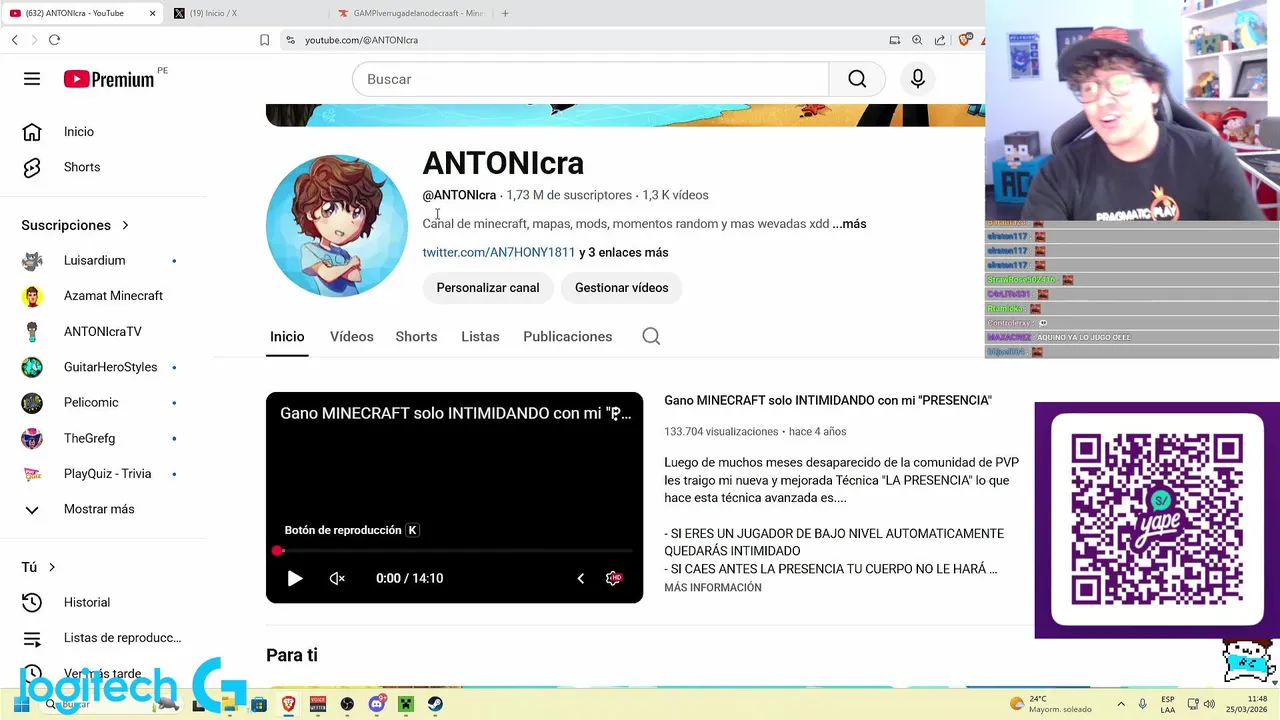Expand Mostrar más subscriptions
This screenshot has width=1280, height=720.
coord(99,509)
